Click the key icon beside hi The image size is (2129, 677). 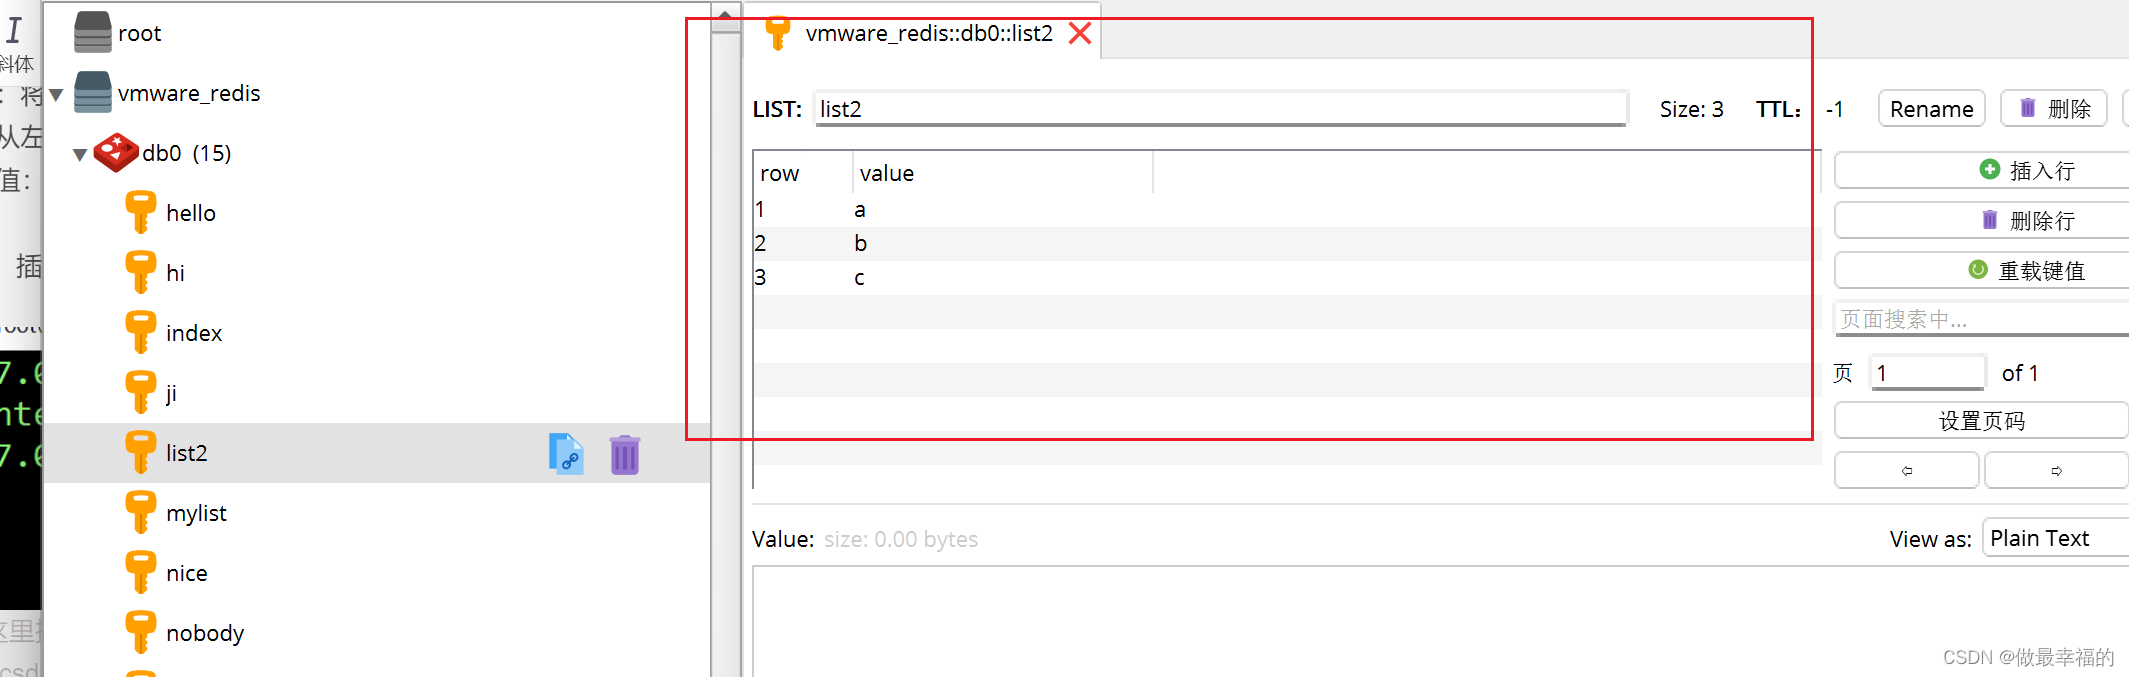[140, 272]
